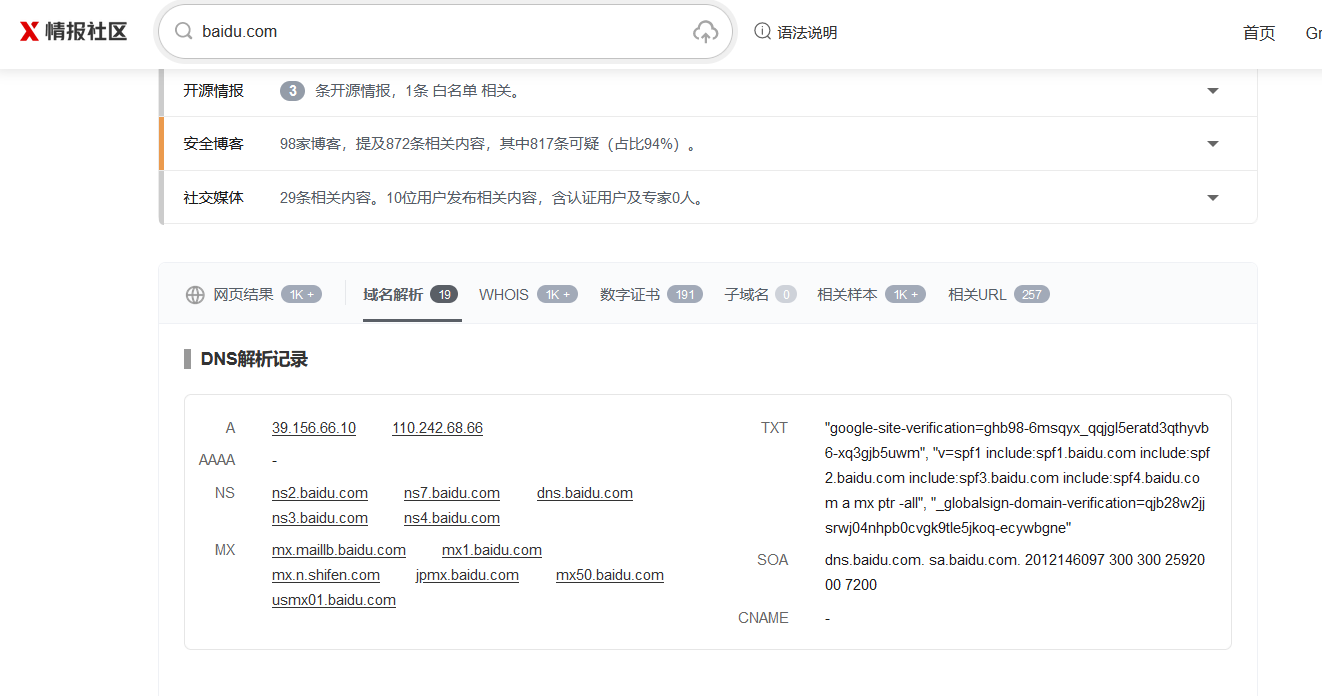Screen dimensions: 1322x696
Task: Open the 子域名 tab
Action: tap(760, 295)
